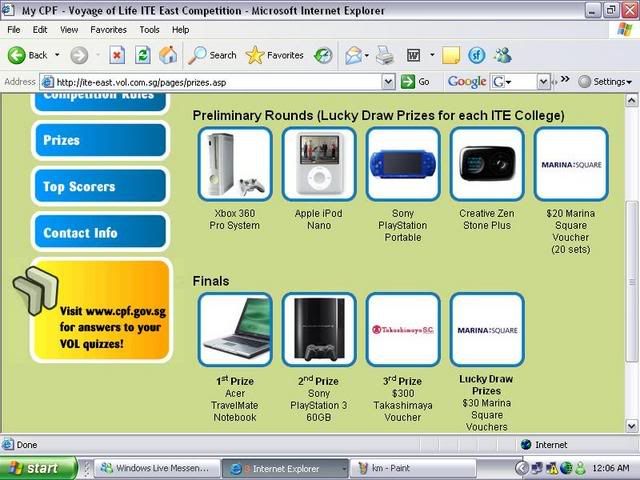Viewport: 640px width, 480px height.
Task: Click the Messenger people toolbar icon
Action: tap(502, 56)
